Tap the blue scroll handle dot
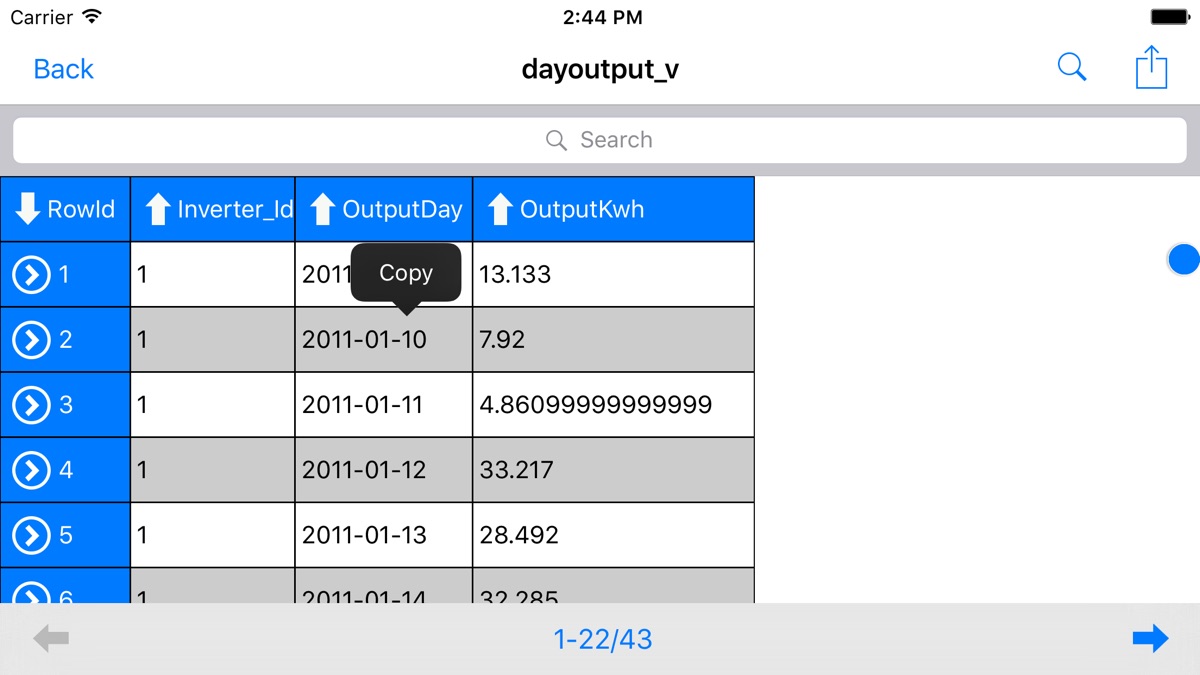Image resolution: width=1200 pixels, height=675 pixels. 1184,259
